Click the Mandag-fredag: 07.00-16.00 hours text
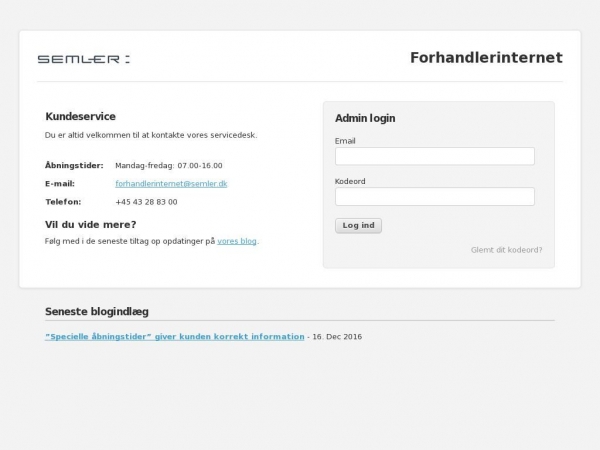 169,166
